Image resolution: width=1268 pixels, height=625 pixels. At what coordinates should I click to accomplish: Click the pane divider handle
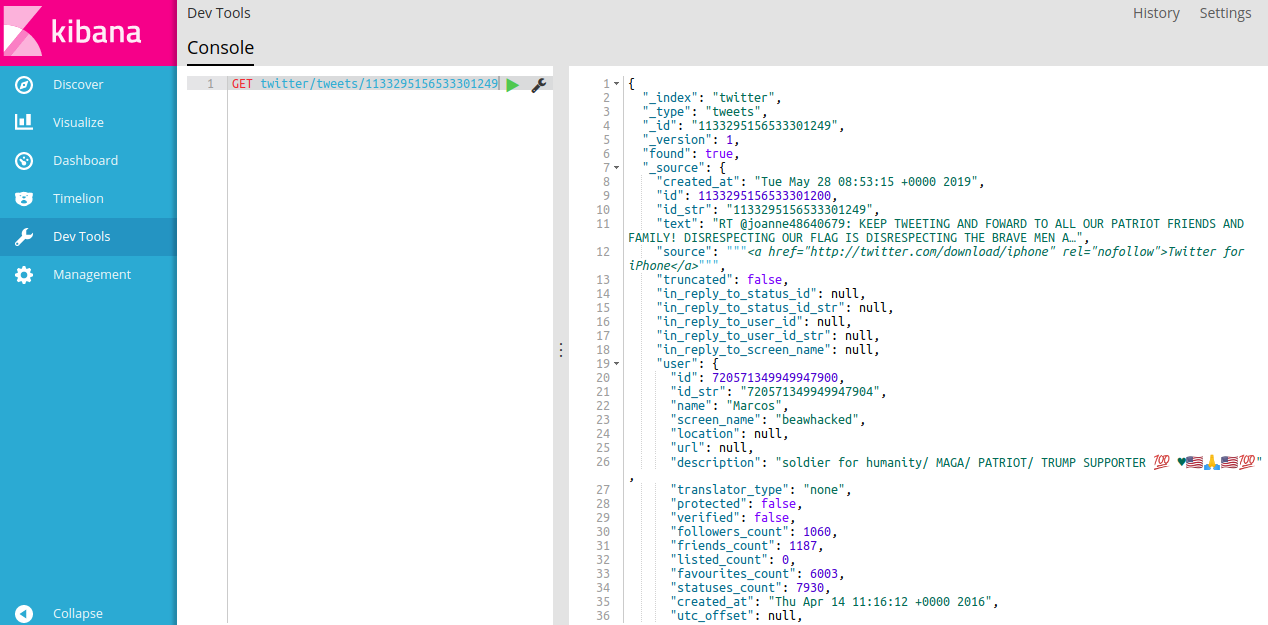pos(561,350)
